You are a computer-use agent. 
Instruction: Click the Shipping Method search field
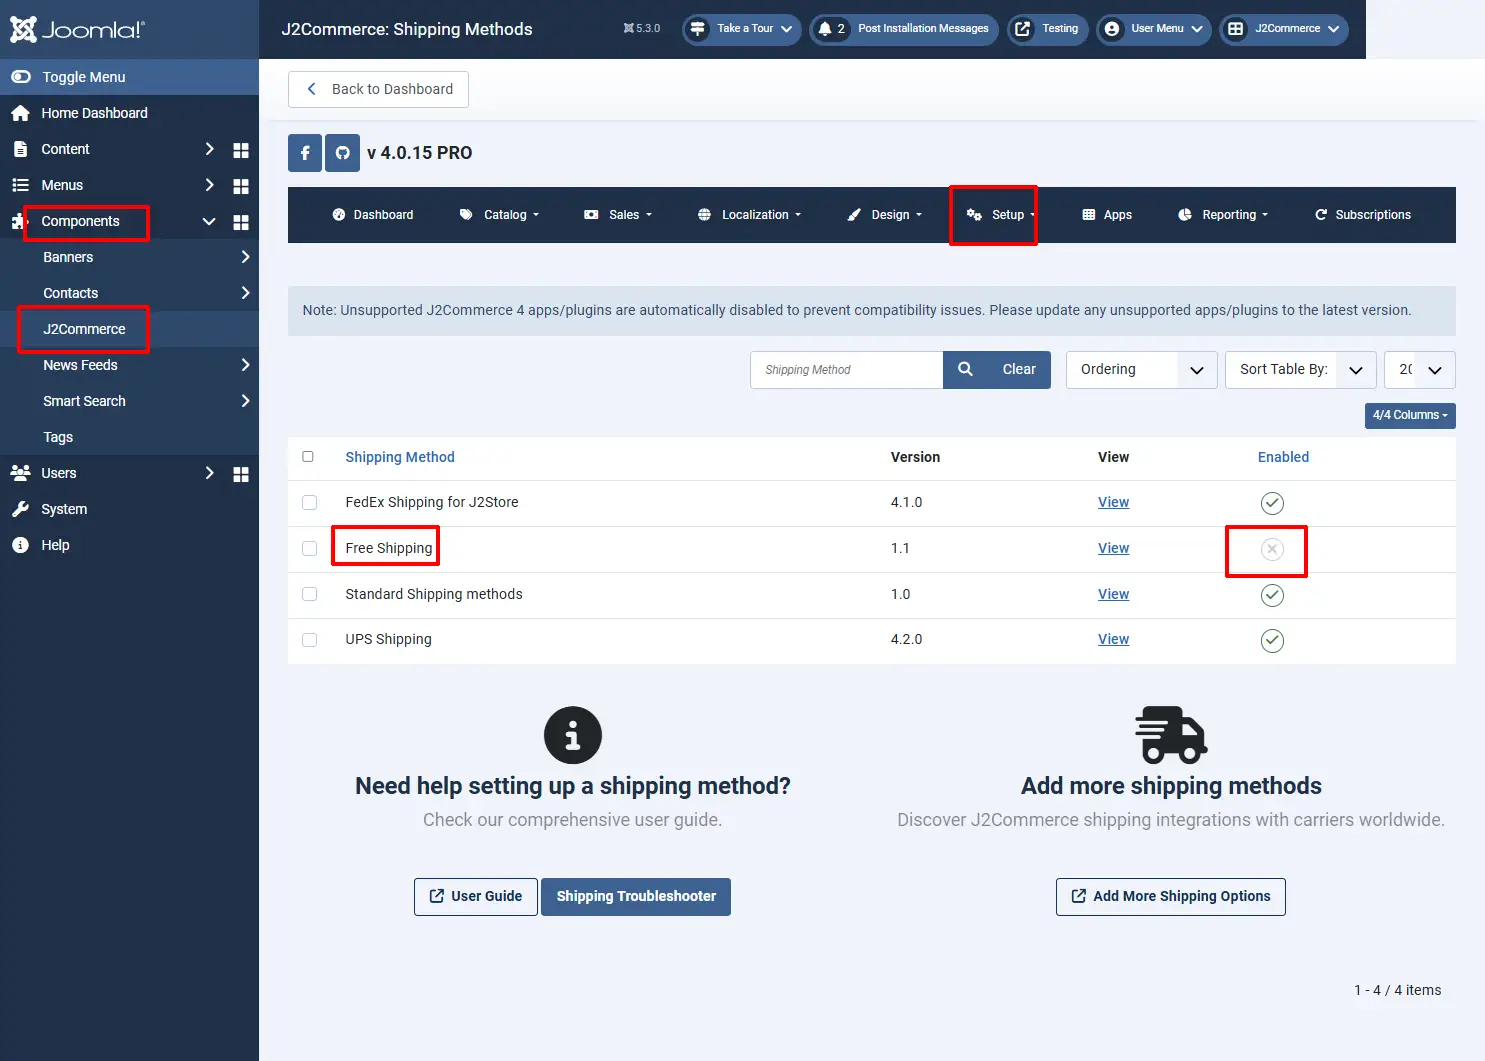pos(847,370)
